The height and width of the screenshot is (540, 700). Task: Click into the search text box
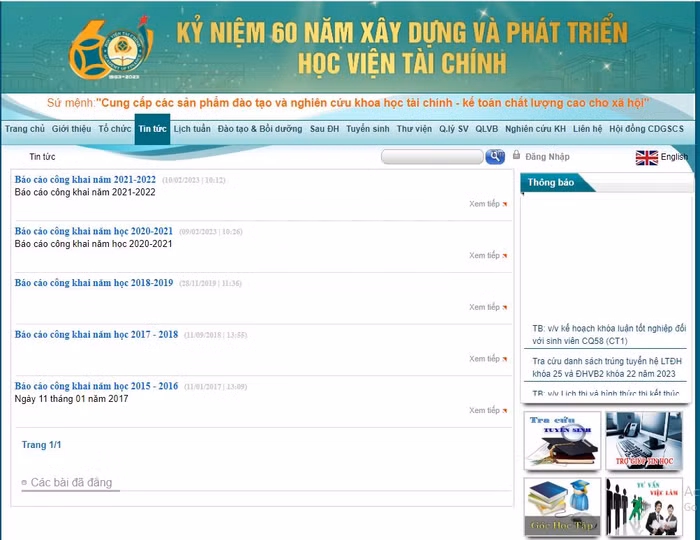[432, 157]
